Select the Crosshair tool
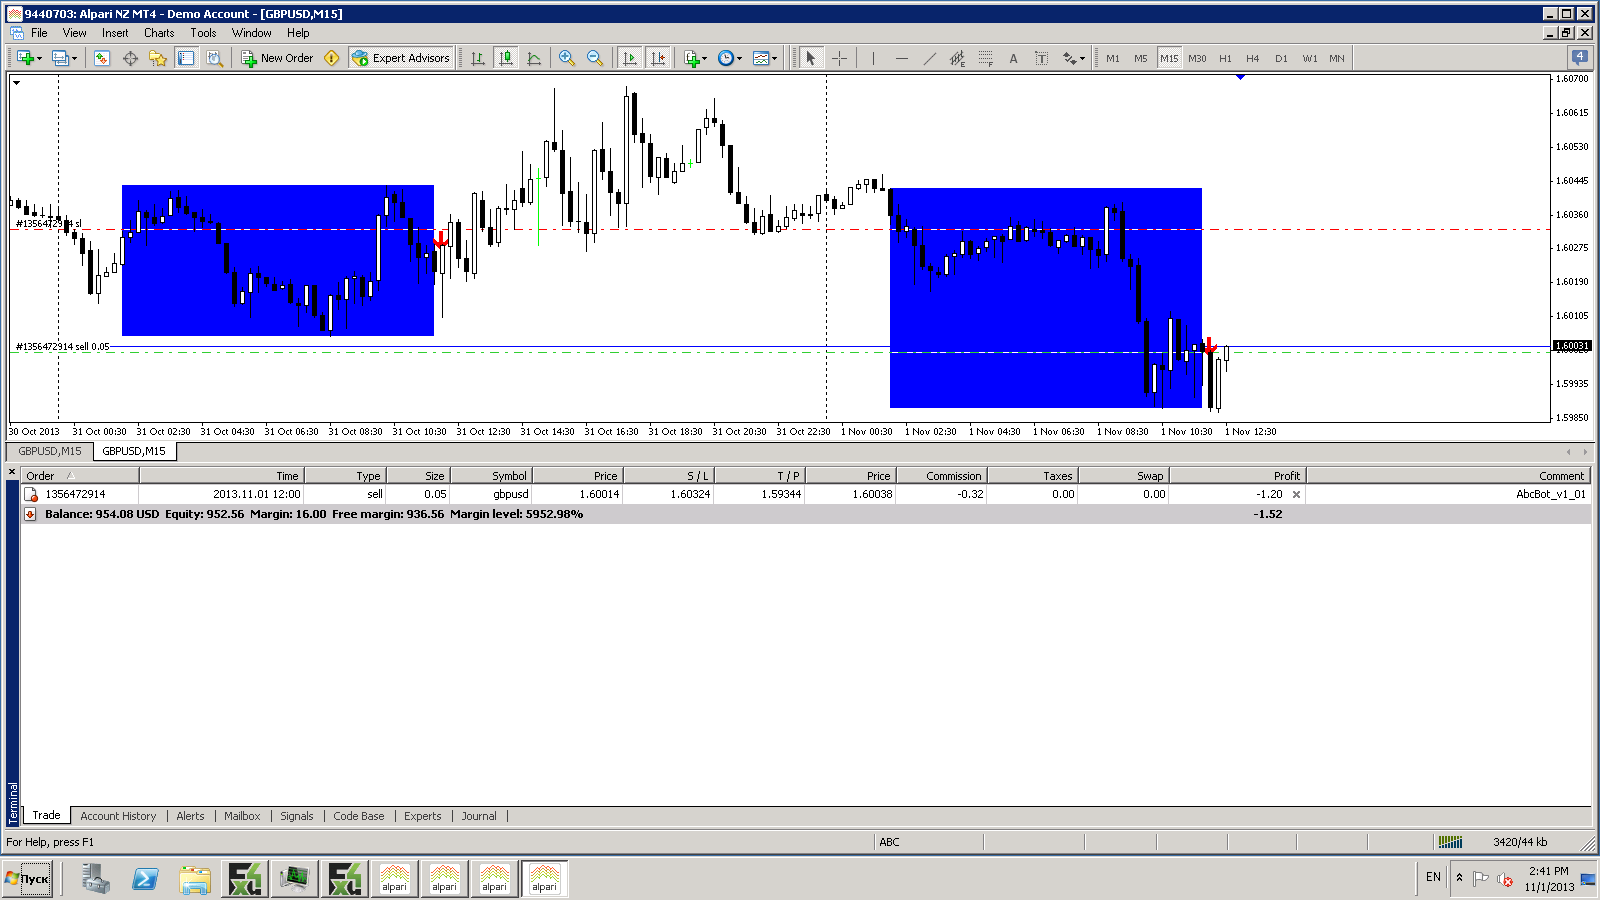The width and height of the screenshot is (1606, 900). pos(839,58)
